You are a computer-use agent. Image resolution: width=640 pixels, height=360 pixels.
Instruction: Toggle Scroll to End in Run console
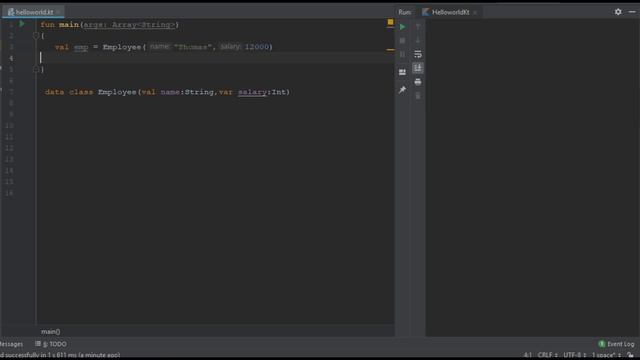[x=418, y=68]
